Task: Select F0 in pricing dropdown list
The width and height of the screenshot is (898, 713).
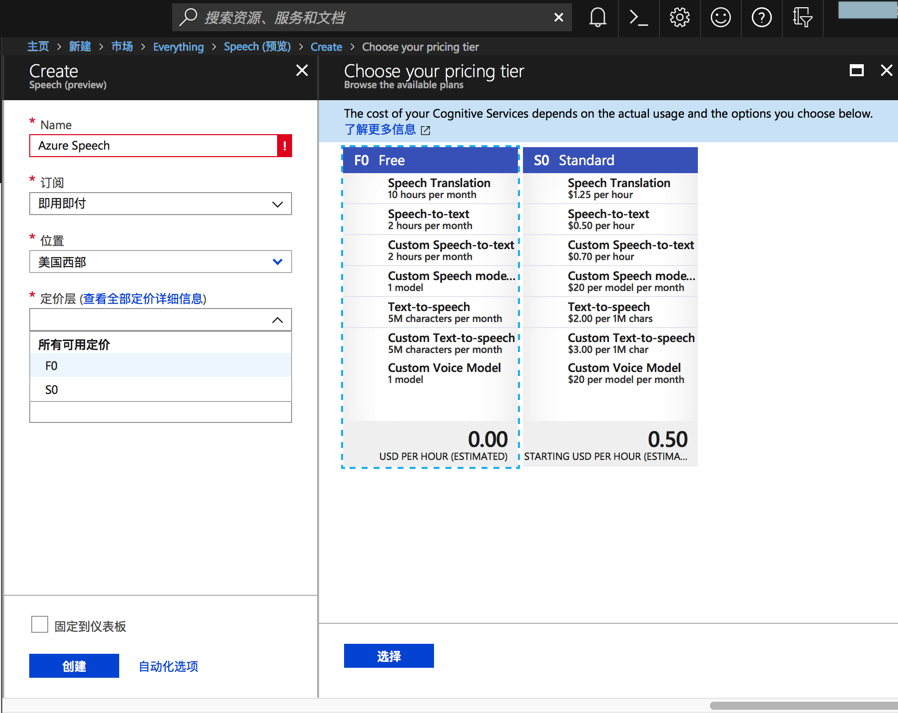Action: point(160,365)
